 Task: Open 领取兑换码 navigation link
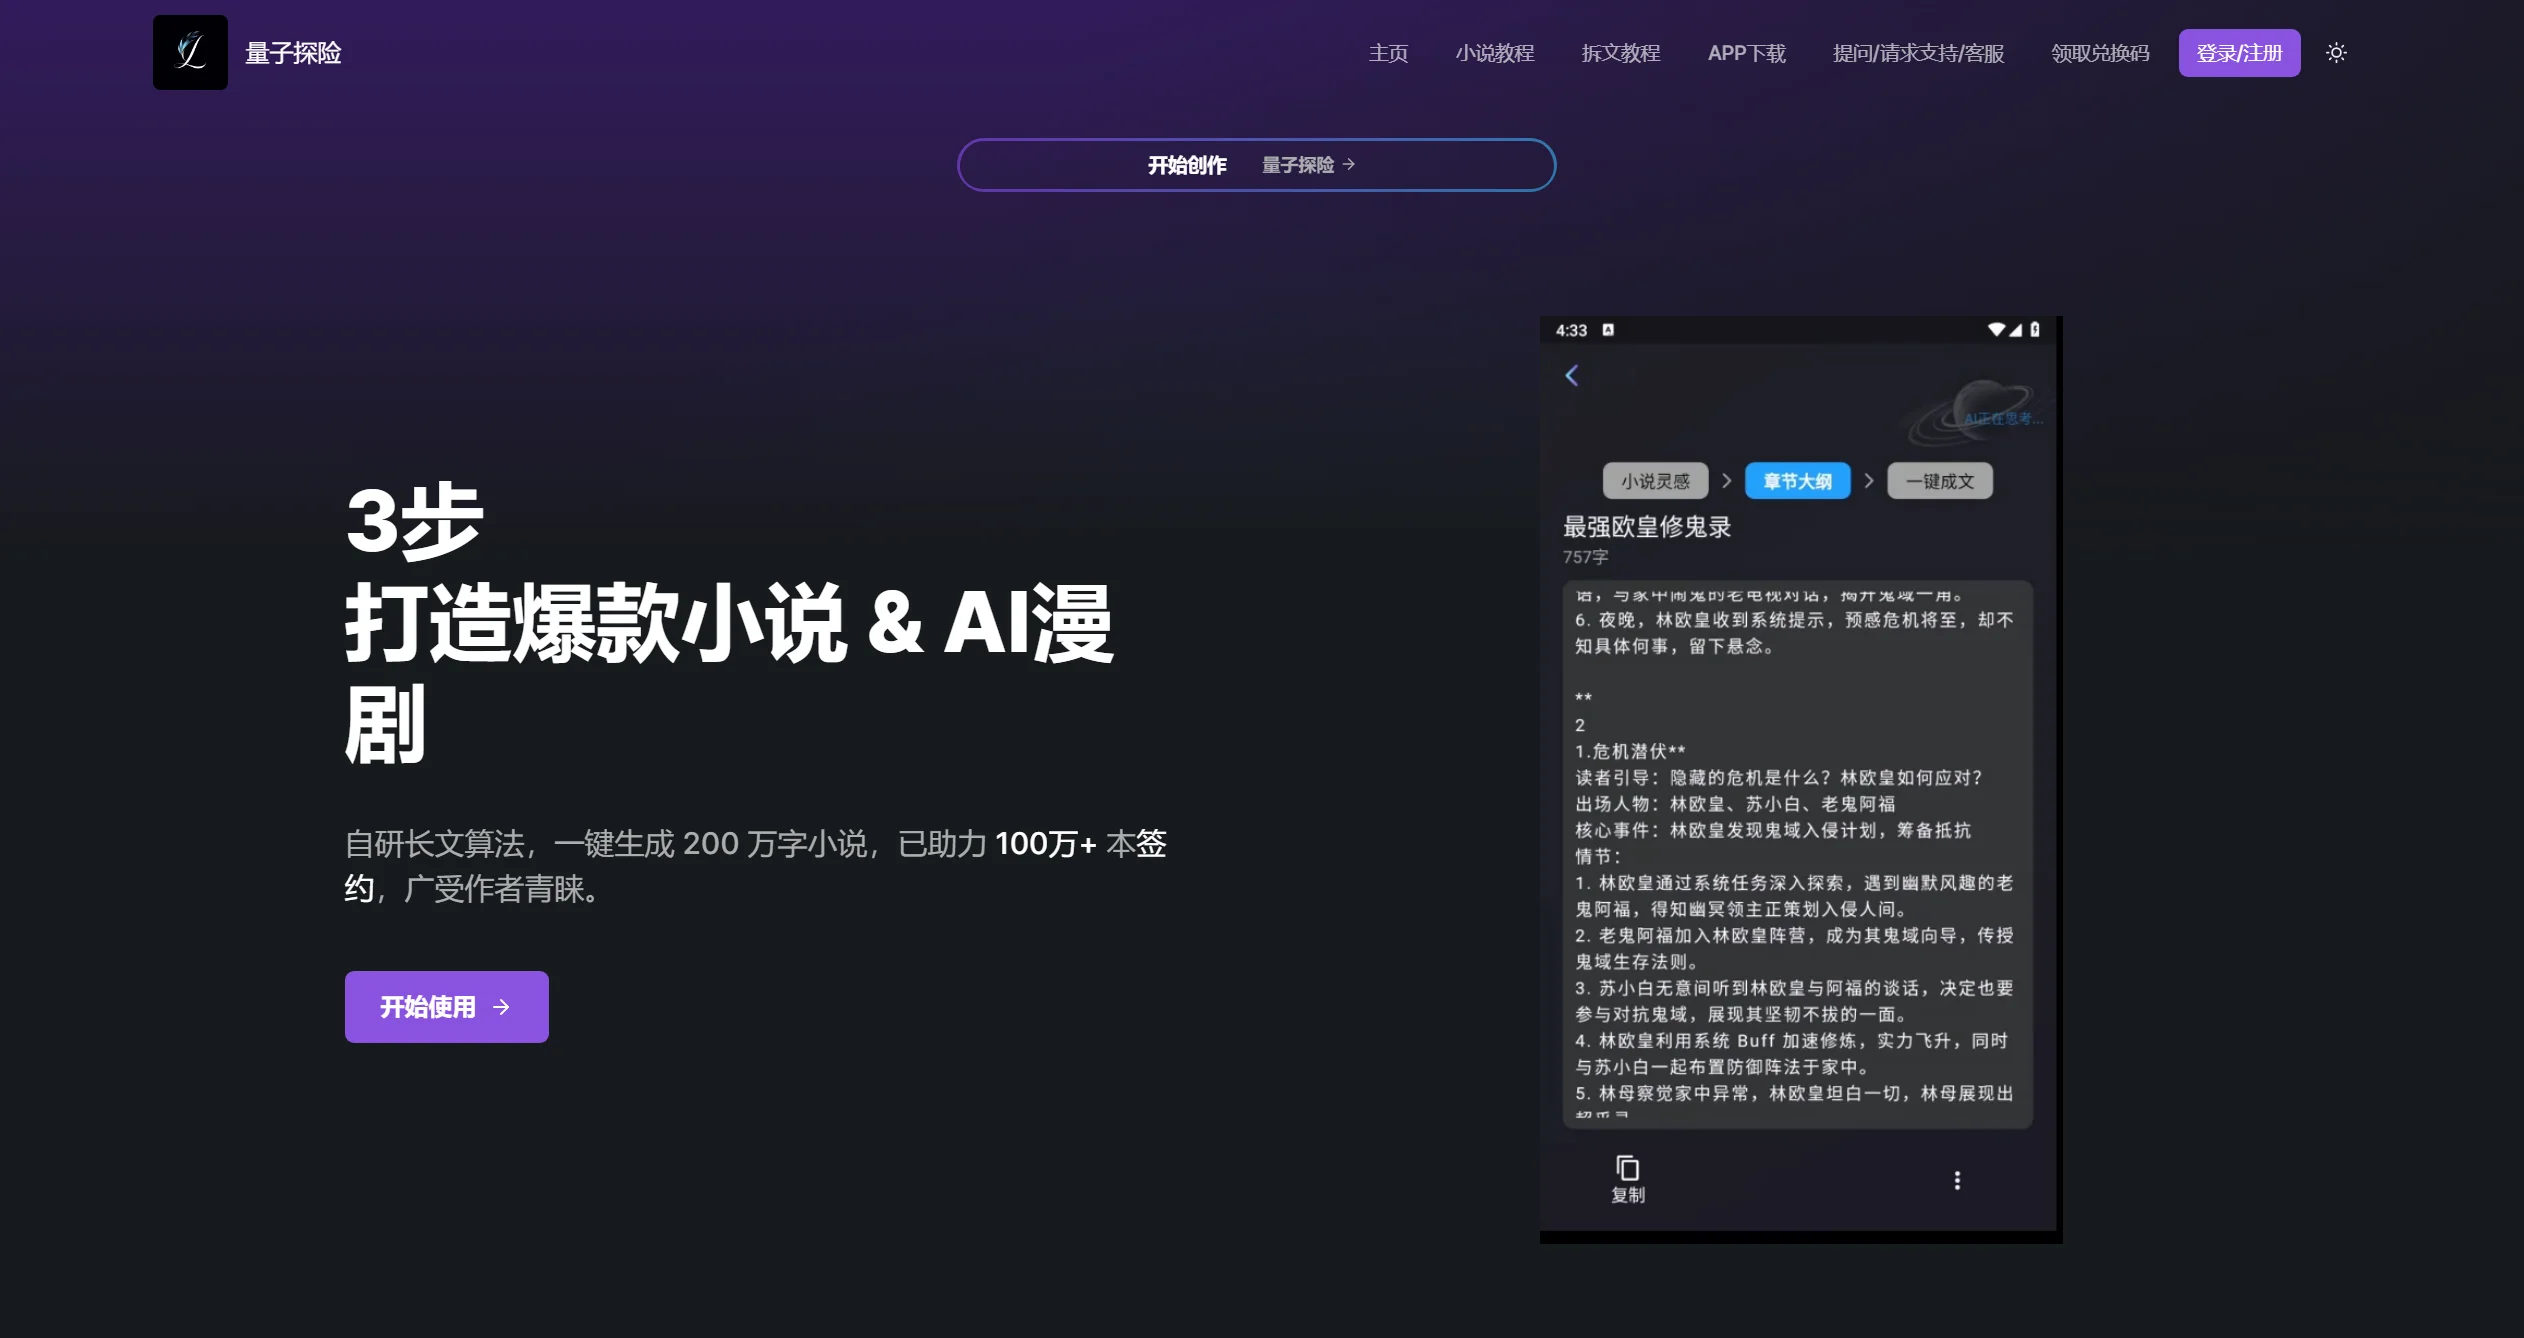click(x=2100, y=53)
